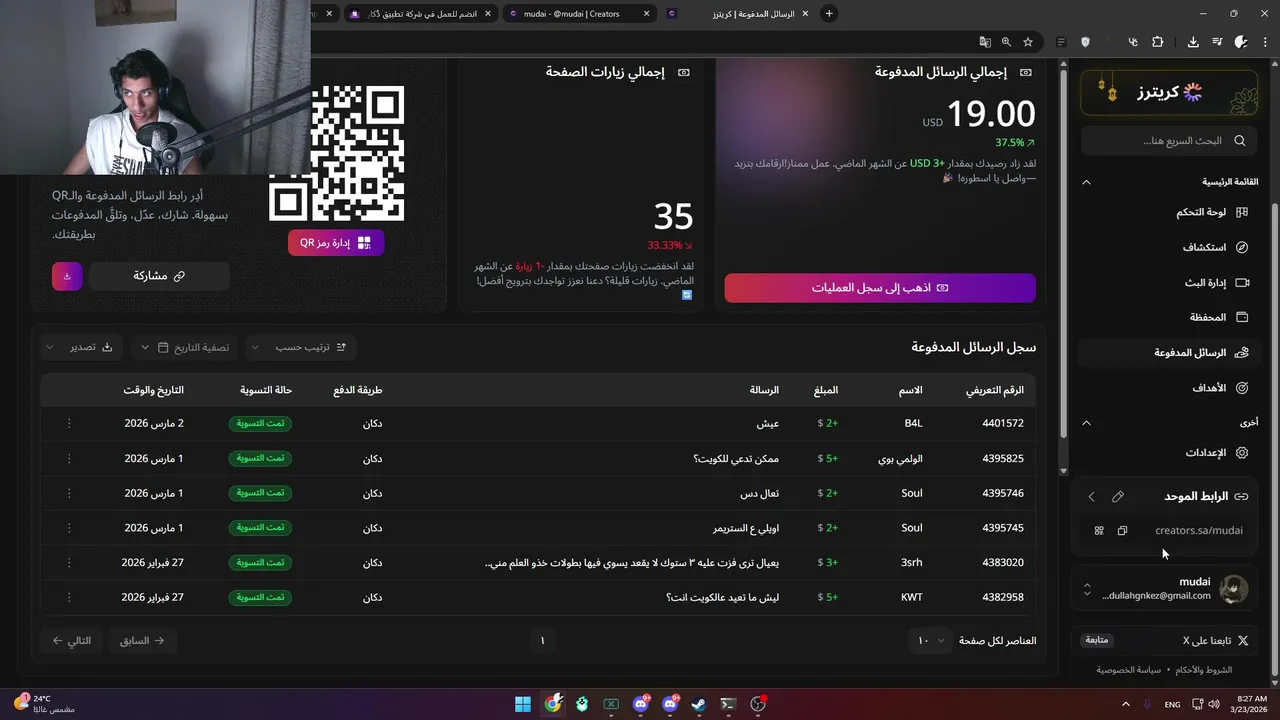
Task: Expand the mudai account switcher
Action: 1087,589
